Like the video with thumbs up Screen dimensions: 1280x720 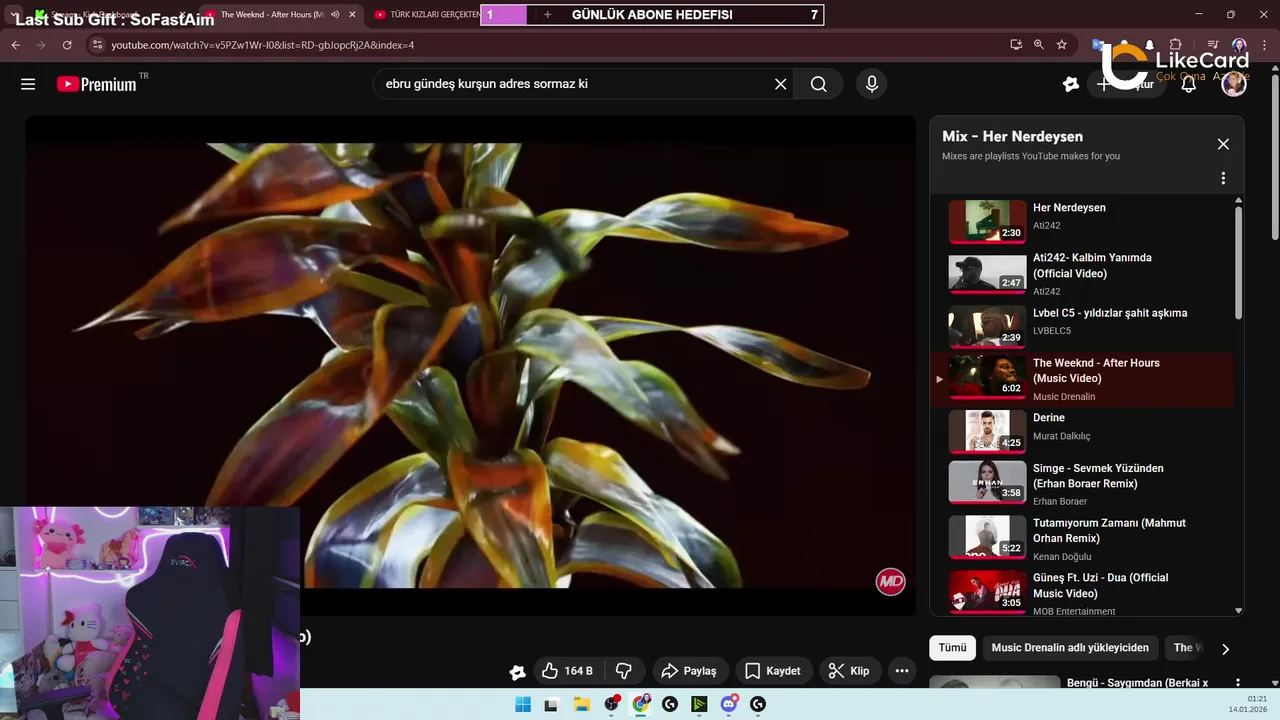click(x=568, y=671)
